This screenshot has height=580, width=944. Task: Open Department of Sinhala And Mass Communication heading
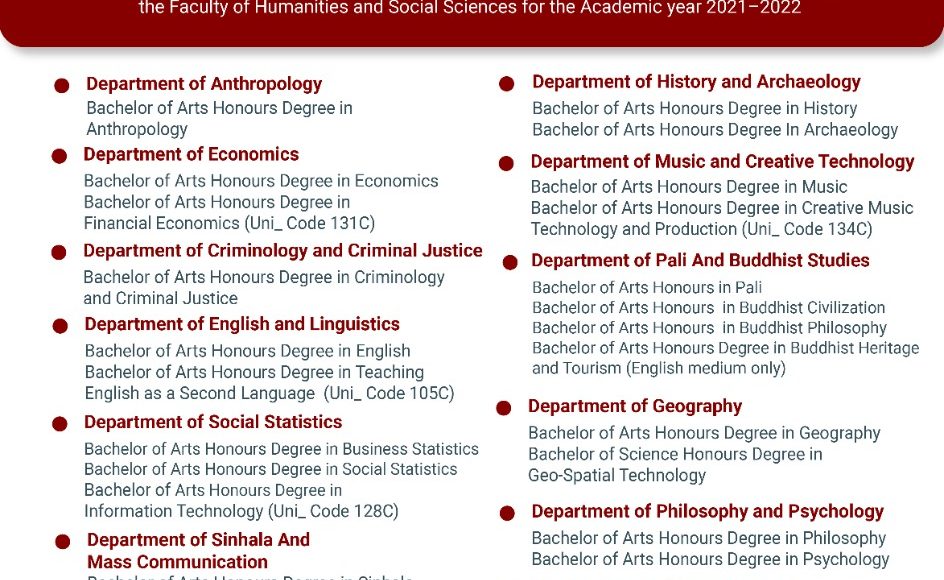pos(198,550)
